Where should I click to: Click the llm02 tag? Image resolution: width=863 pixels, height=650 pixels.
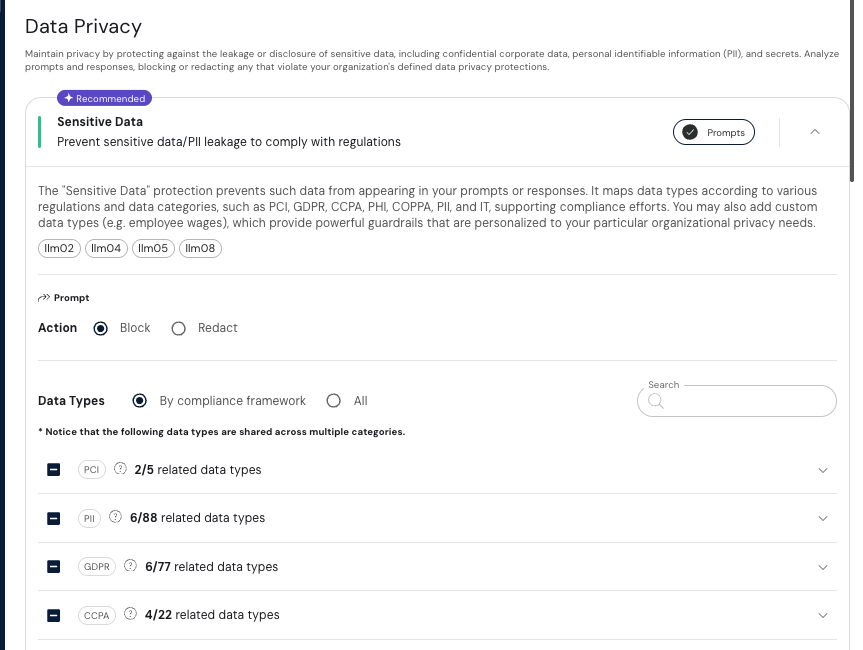click(x=59, y=248)
